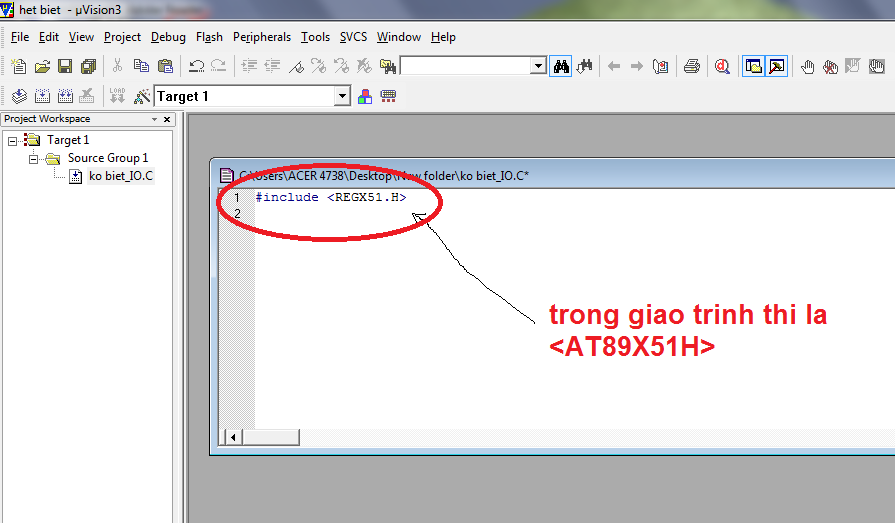The image size is (895, 523).
Task: Undo the last edit
Action: [196, 66]
